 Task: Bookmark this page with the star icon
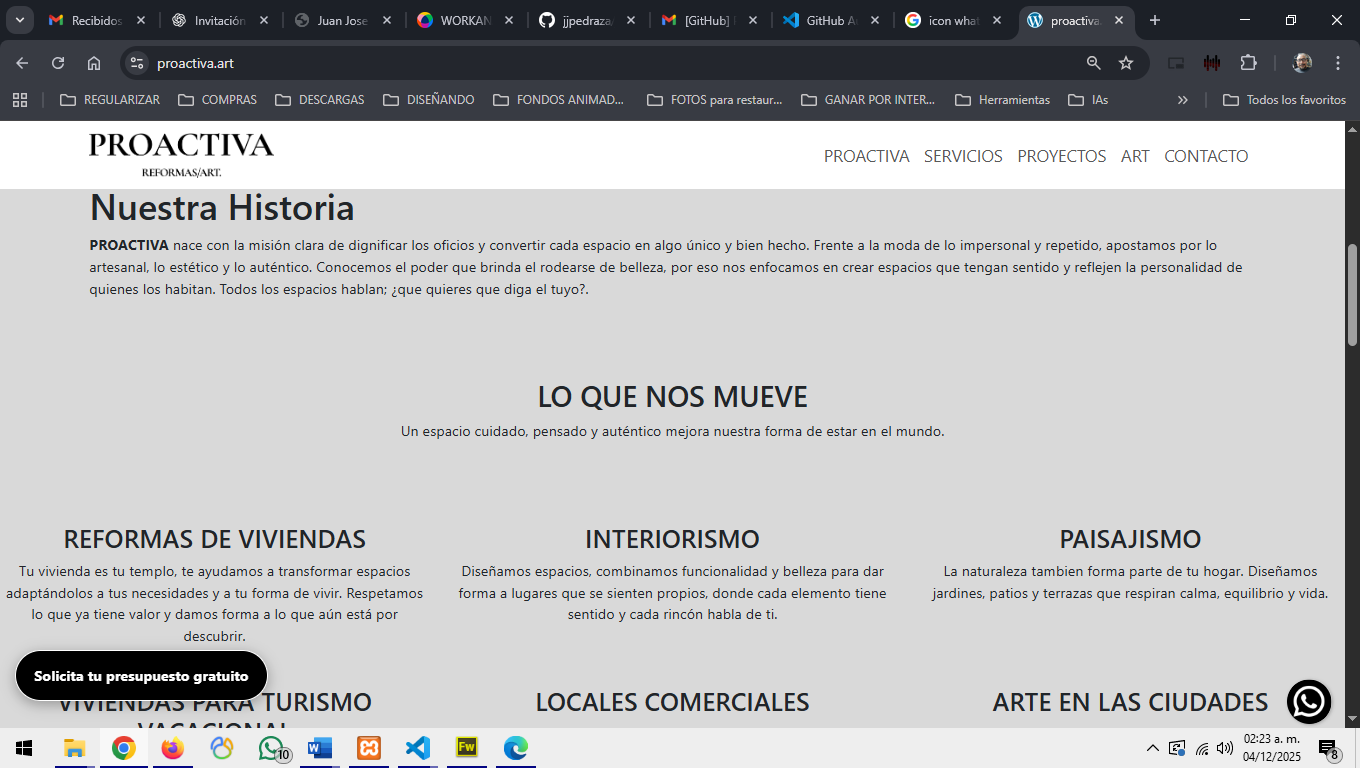click(1126, 63)
